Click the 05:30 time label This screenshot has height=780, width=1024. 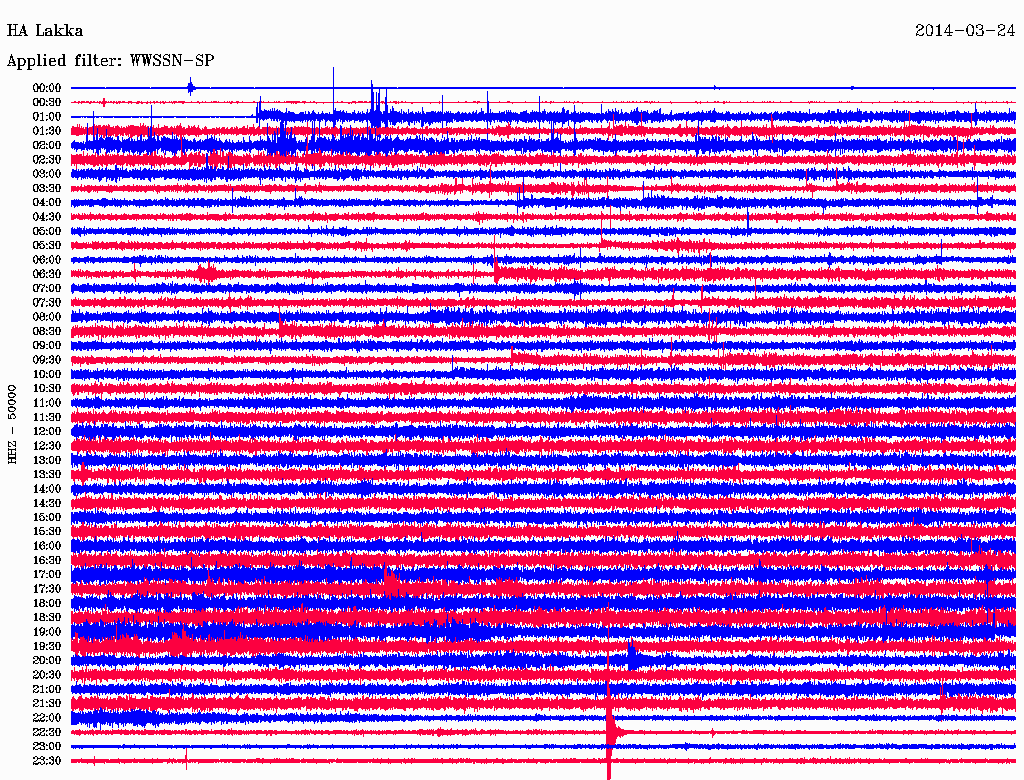[x=47, y=245]
